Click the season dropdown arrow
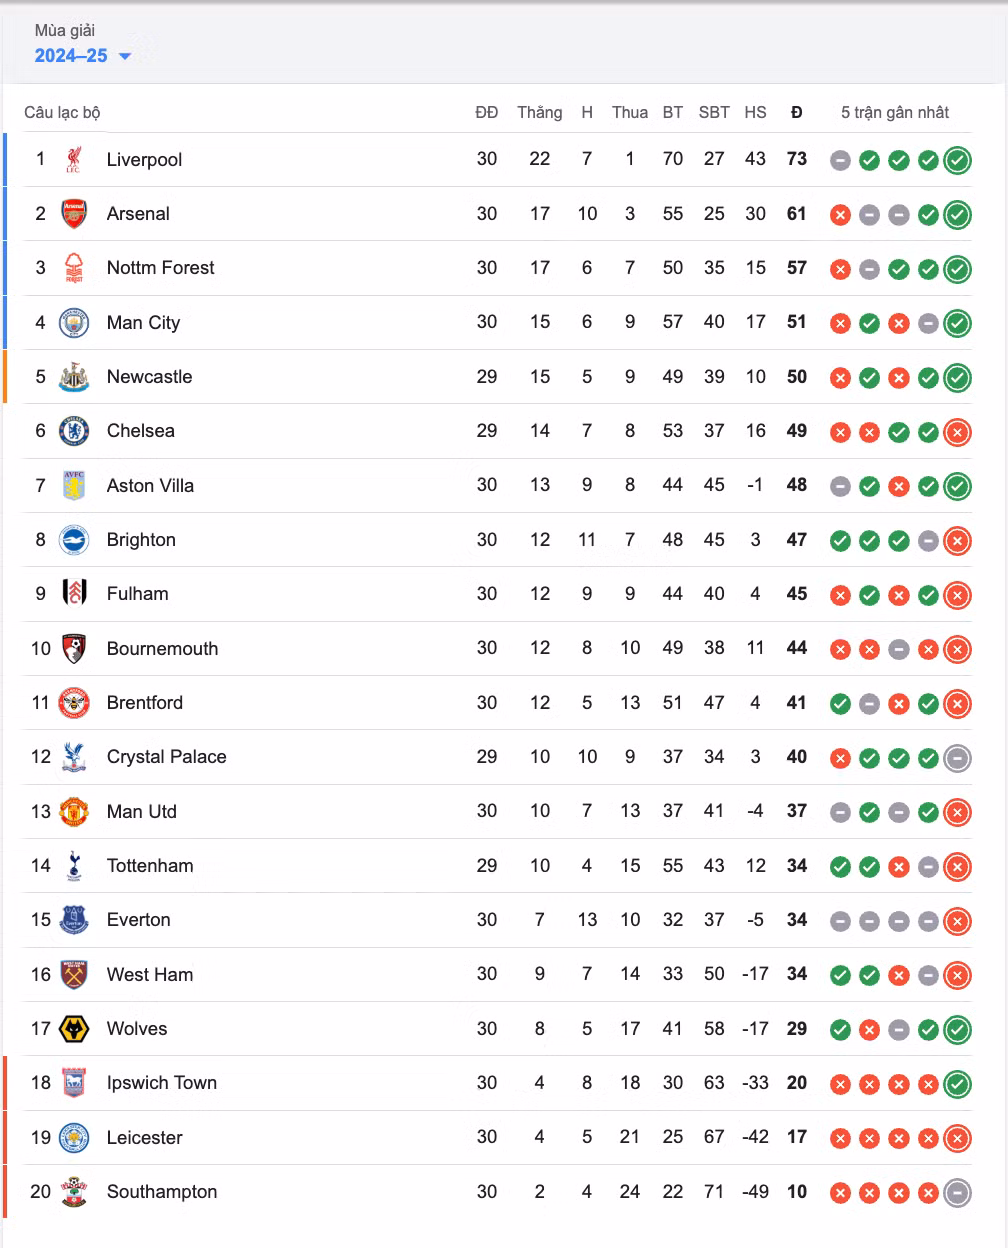 coord(125,57)
